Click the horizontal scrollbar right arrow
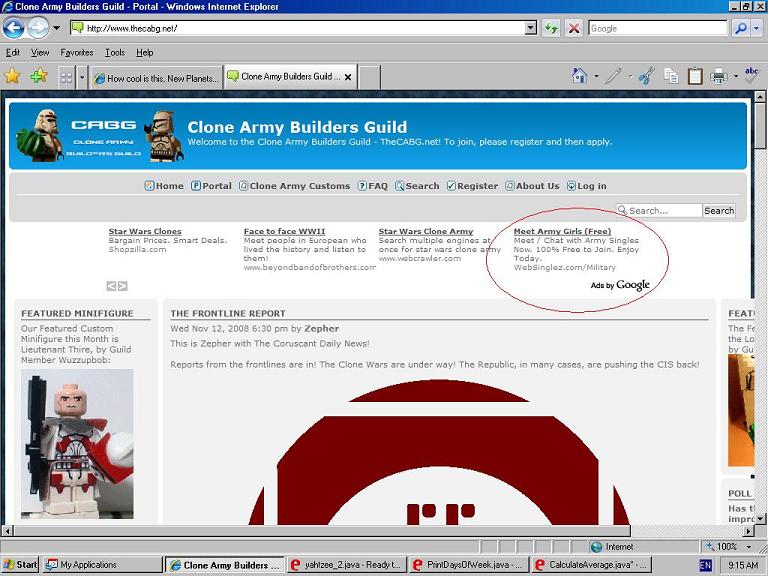The height and width of the screenshot is (576, 768). coord(748,530)
